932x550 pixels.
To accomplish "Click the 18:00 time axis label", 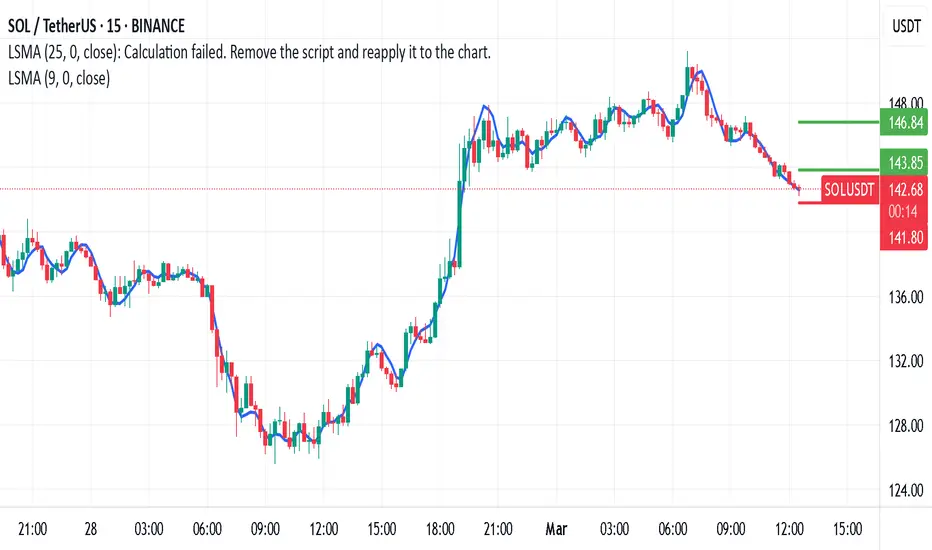I will pos(440,529).
